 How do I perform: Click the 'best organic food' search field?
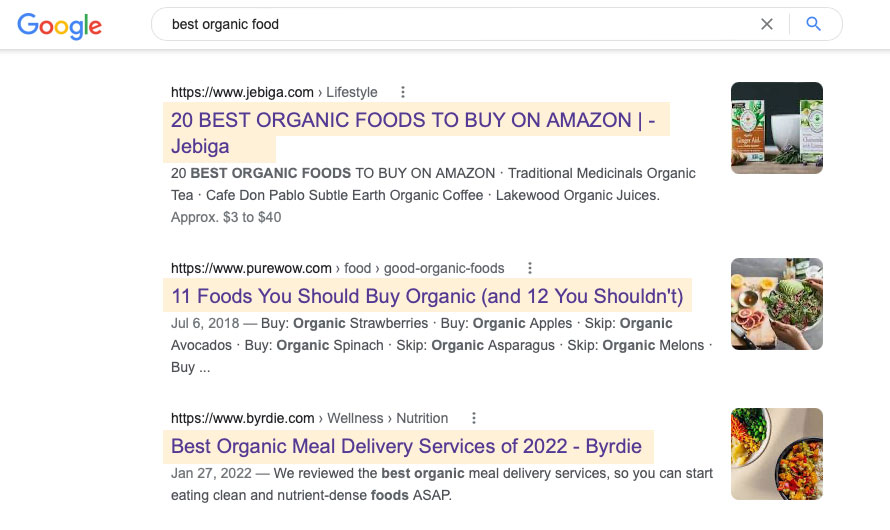450,24
